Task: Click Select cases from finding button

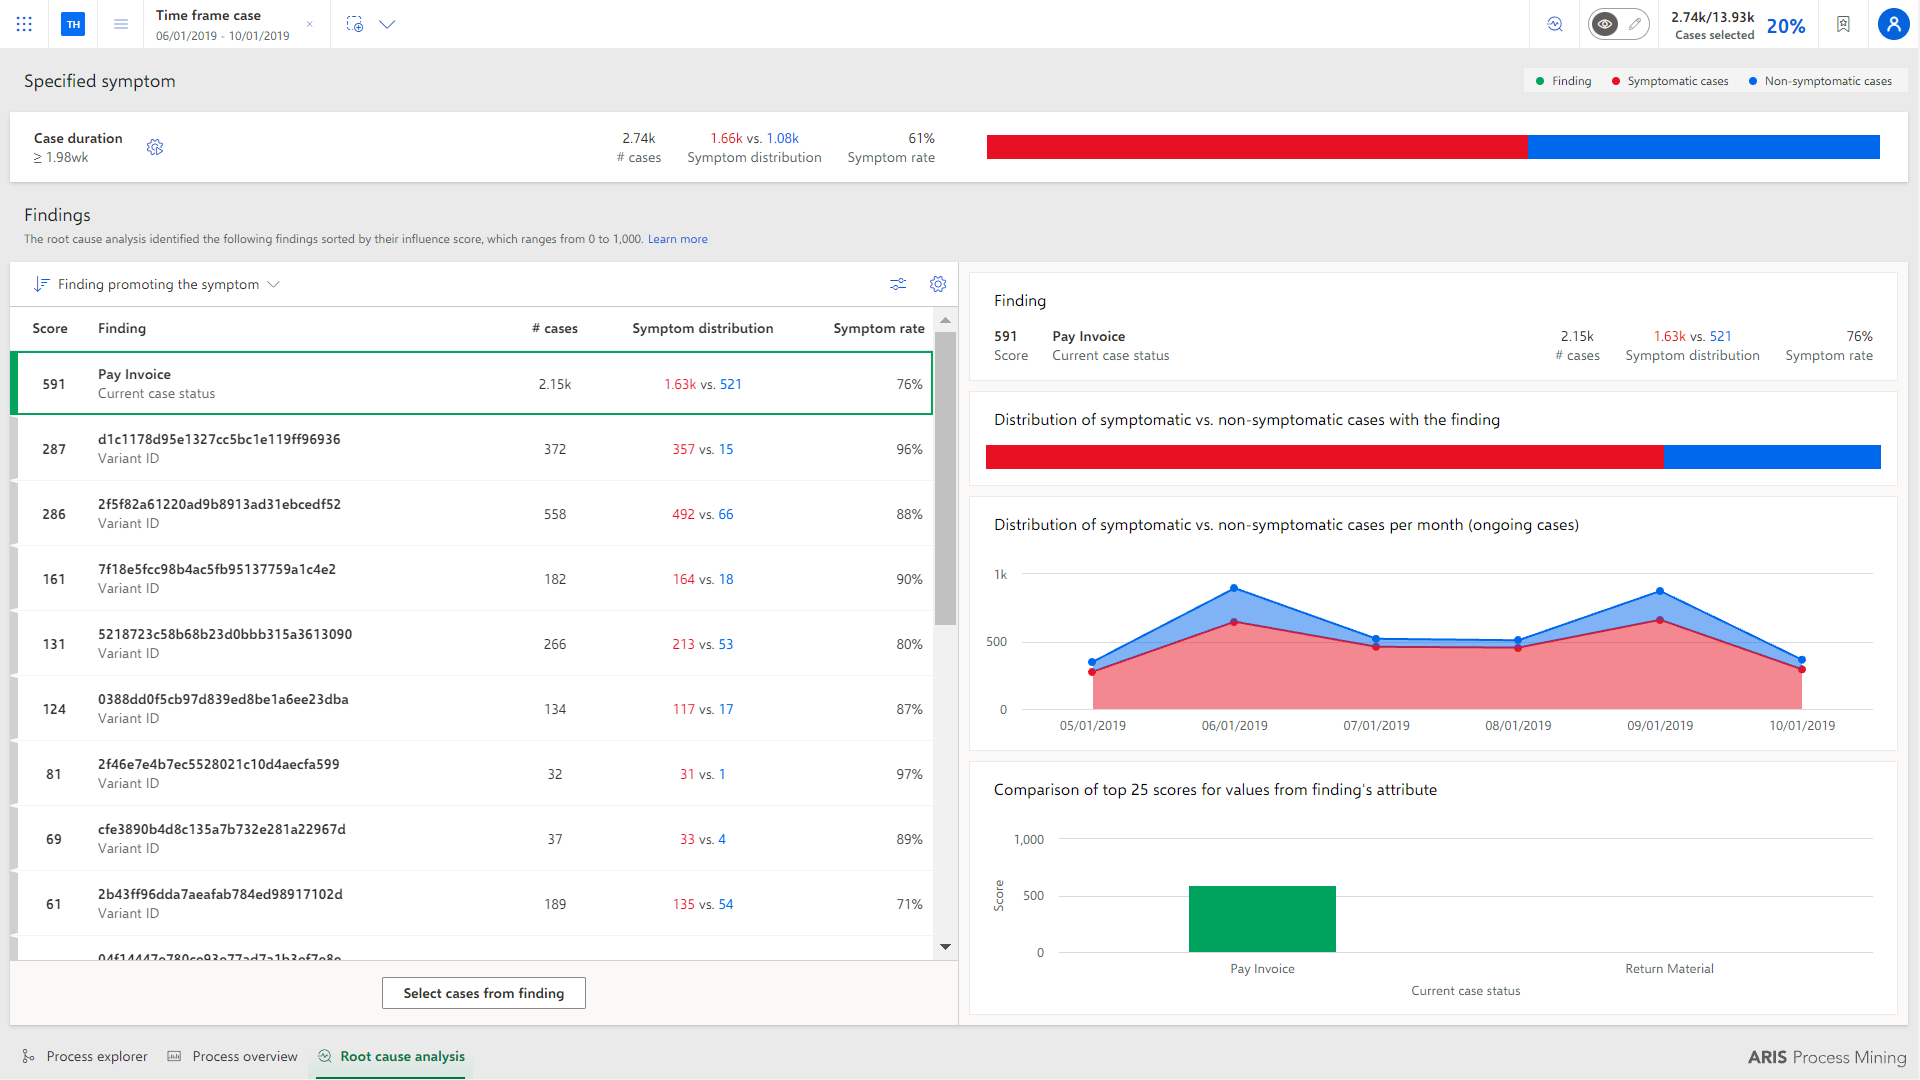Action: [484, 993]
